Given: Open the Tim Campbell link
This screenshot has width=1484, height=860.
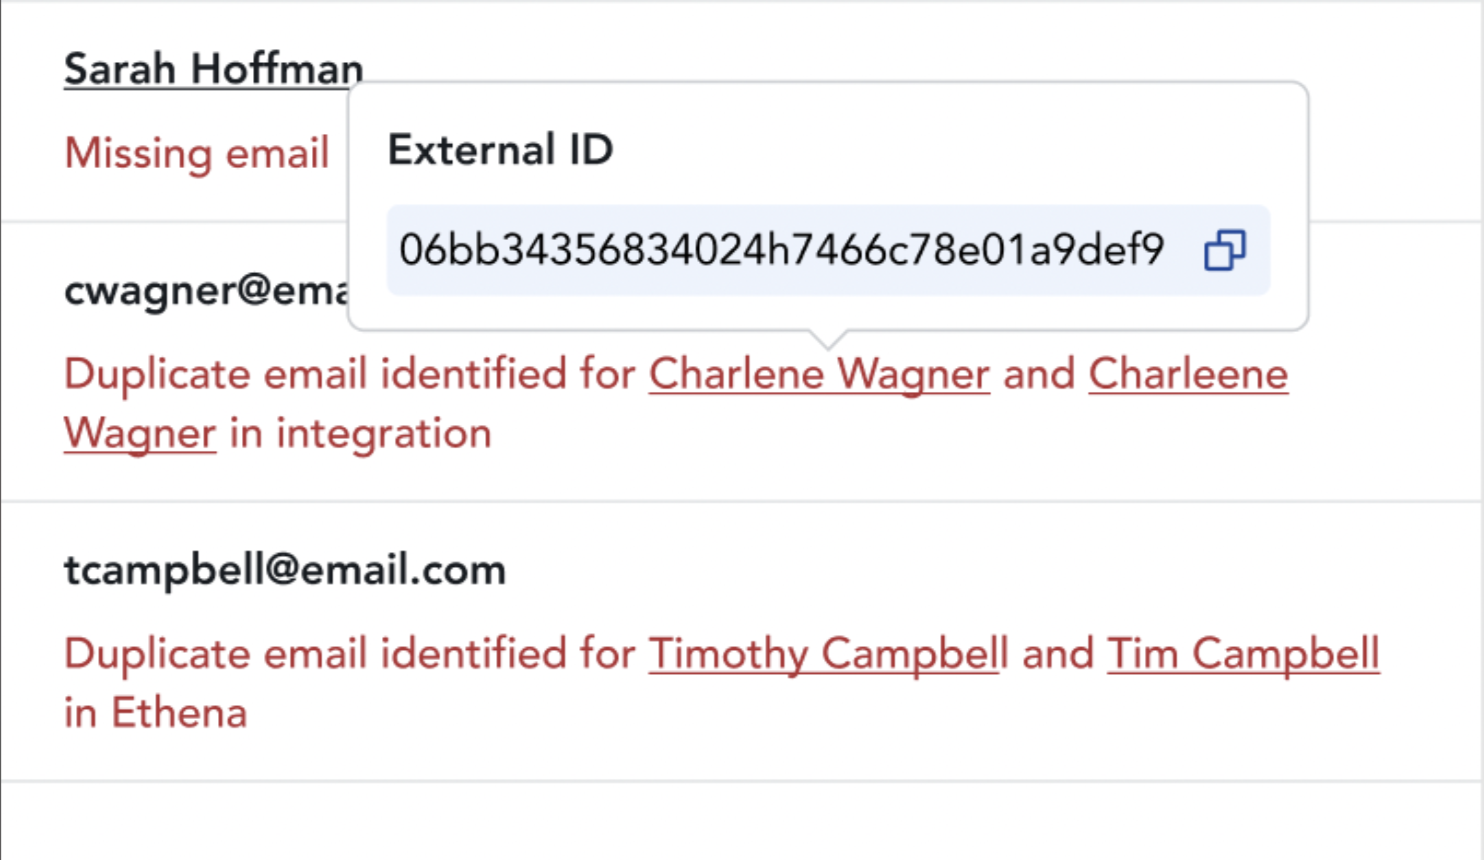Looking at the screenshot, I should point(1243,654).
